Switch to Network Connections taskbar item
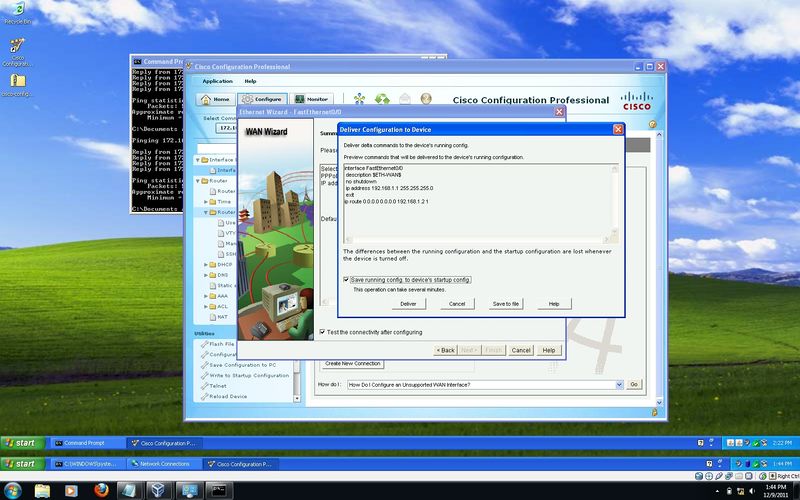This screenshot has width=800, height=500. coord(164,464)
